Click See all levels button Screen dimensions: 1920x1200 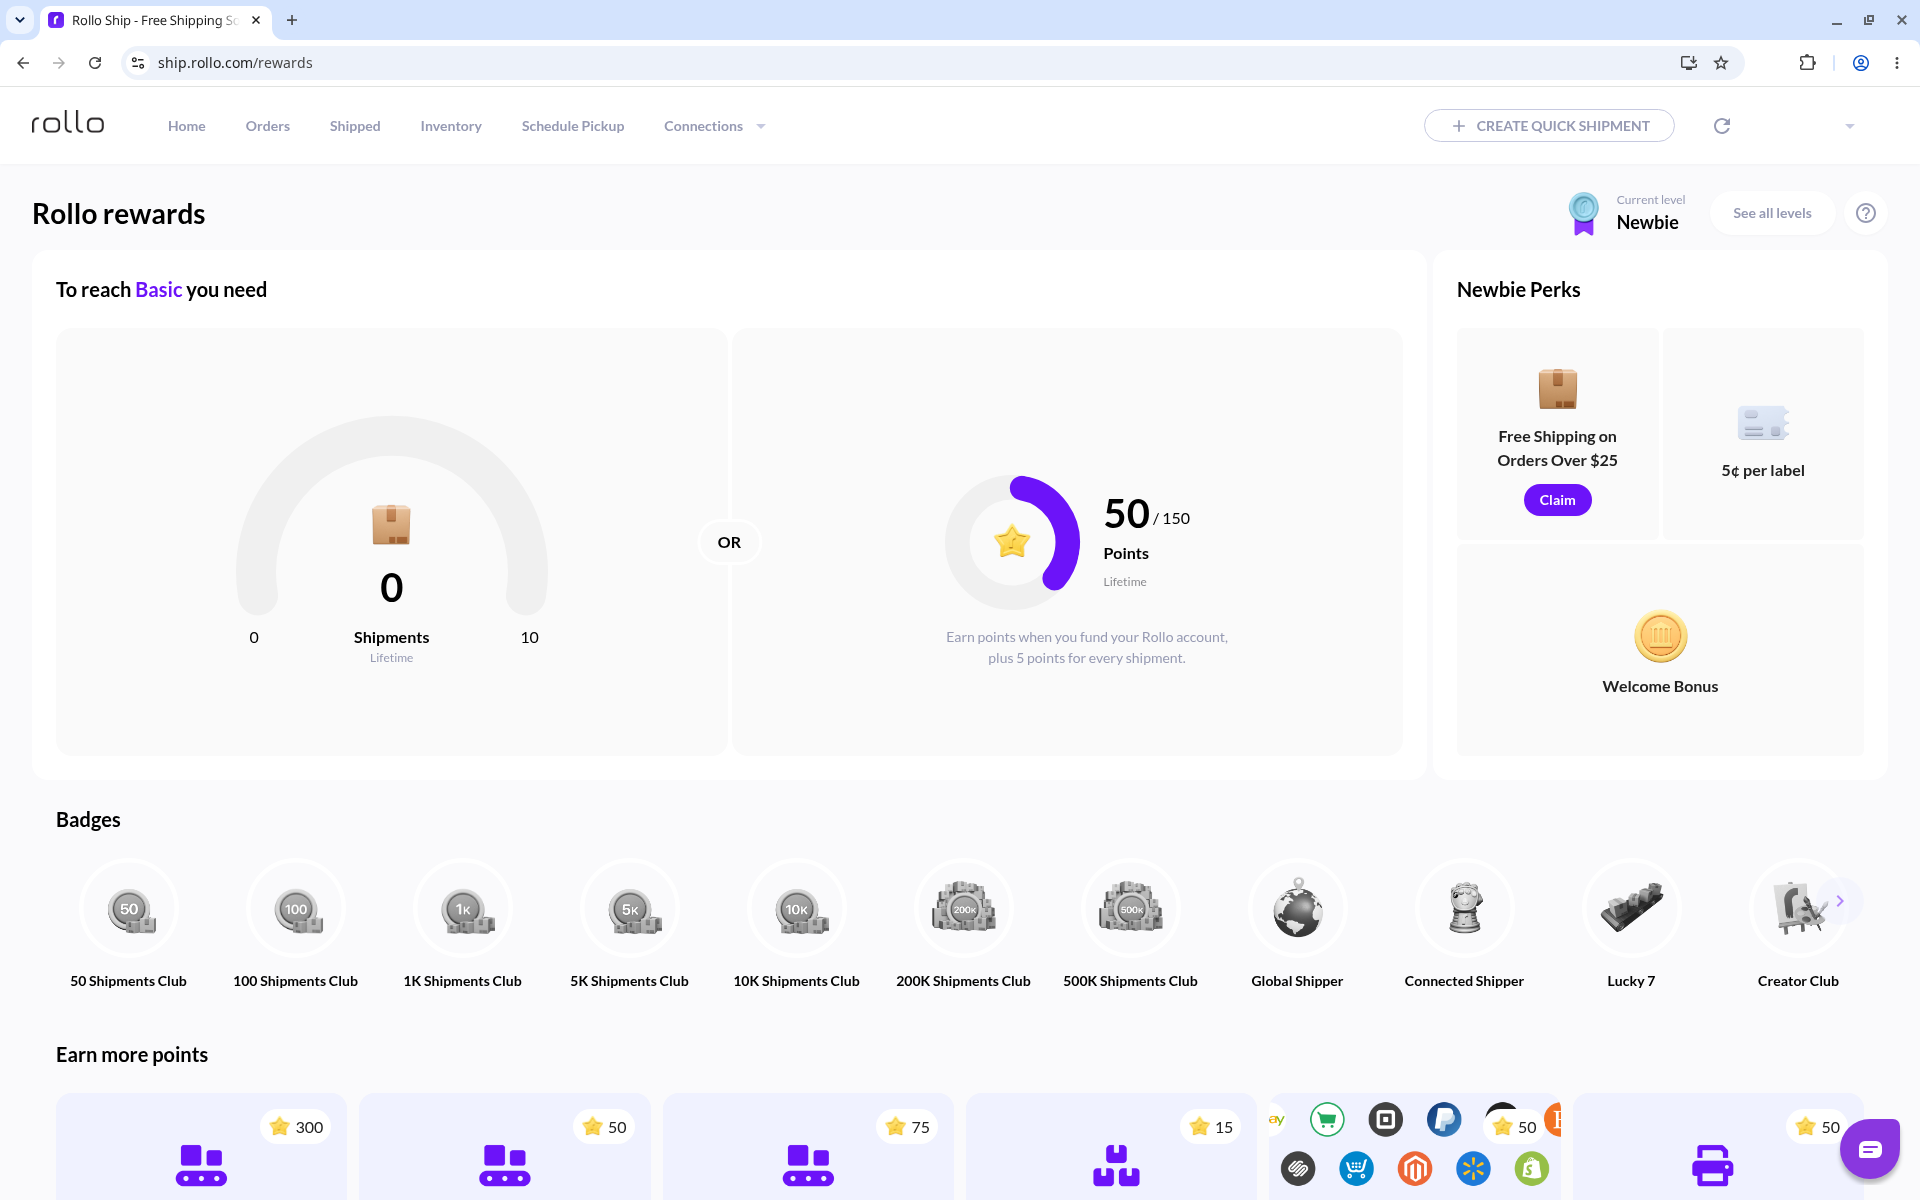tap(1772, 213)
